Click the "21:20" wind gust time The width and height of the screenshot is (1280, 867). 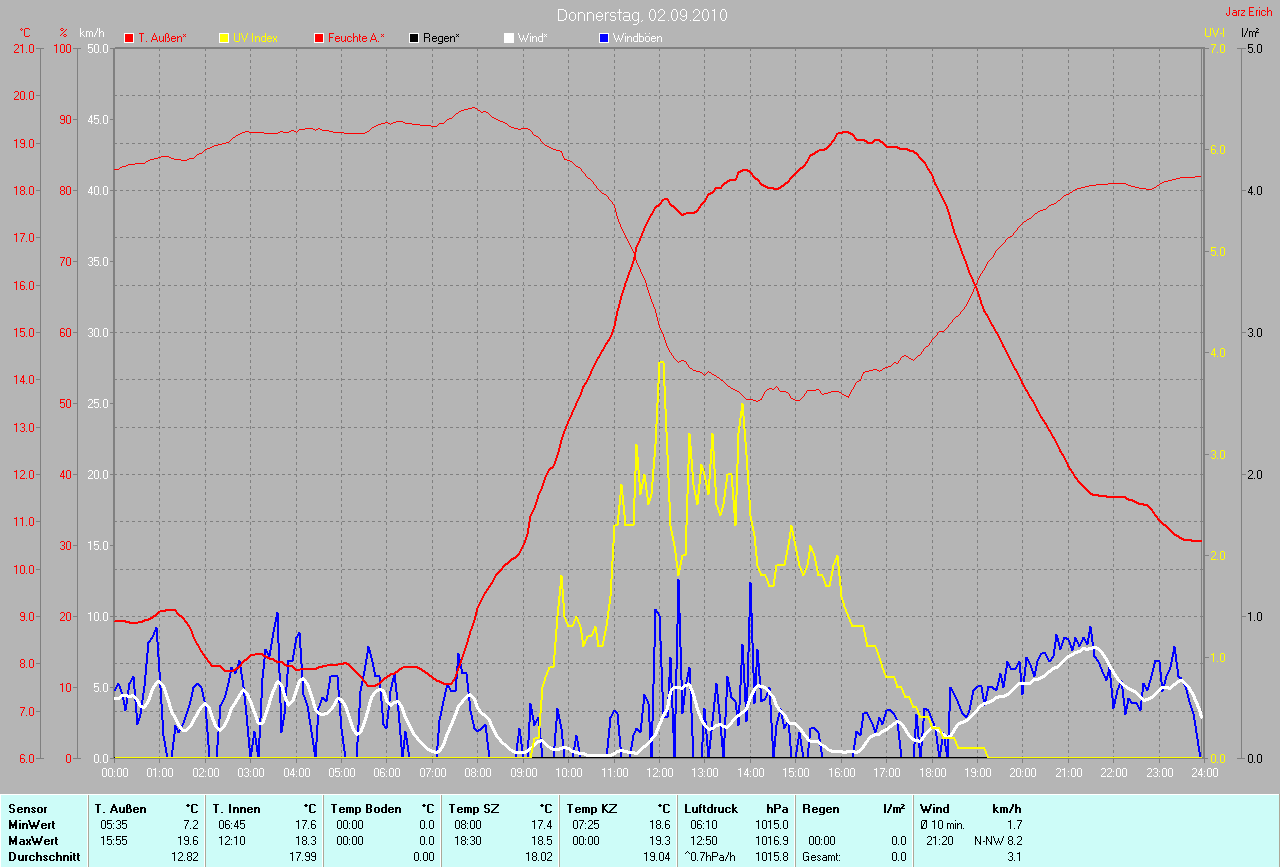coord(939,841)
